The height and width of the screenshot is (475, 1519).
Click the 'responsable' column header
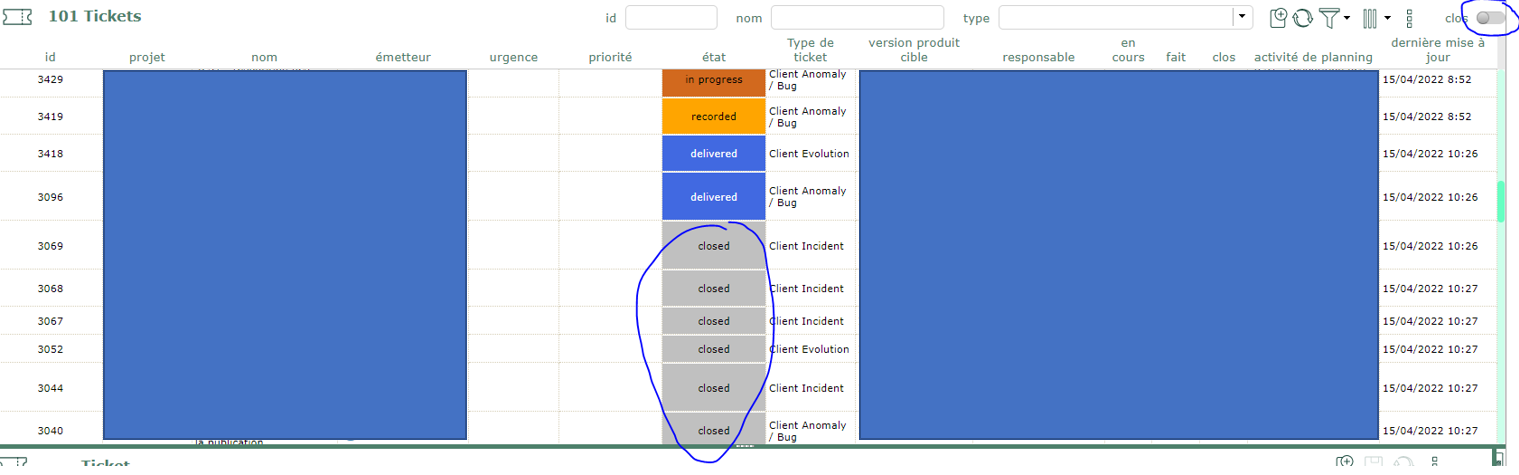(1038, 57)
